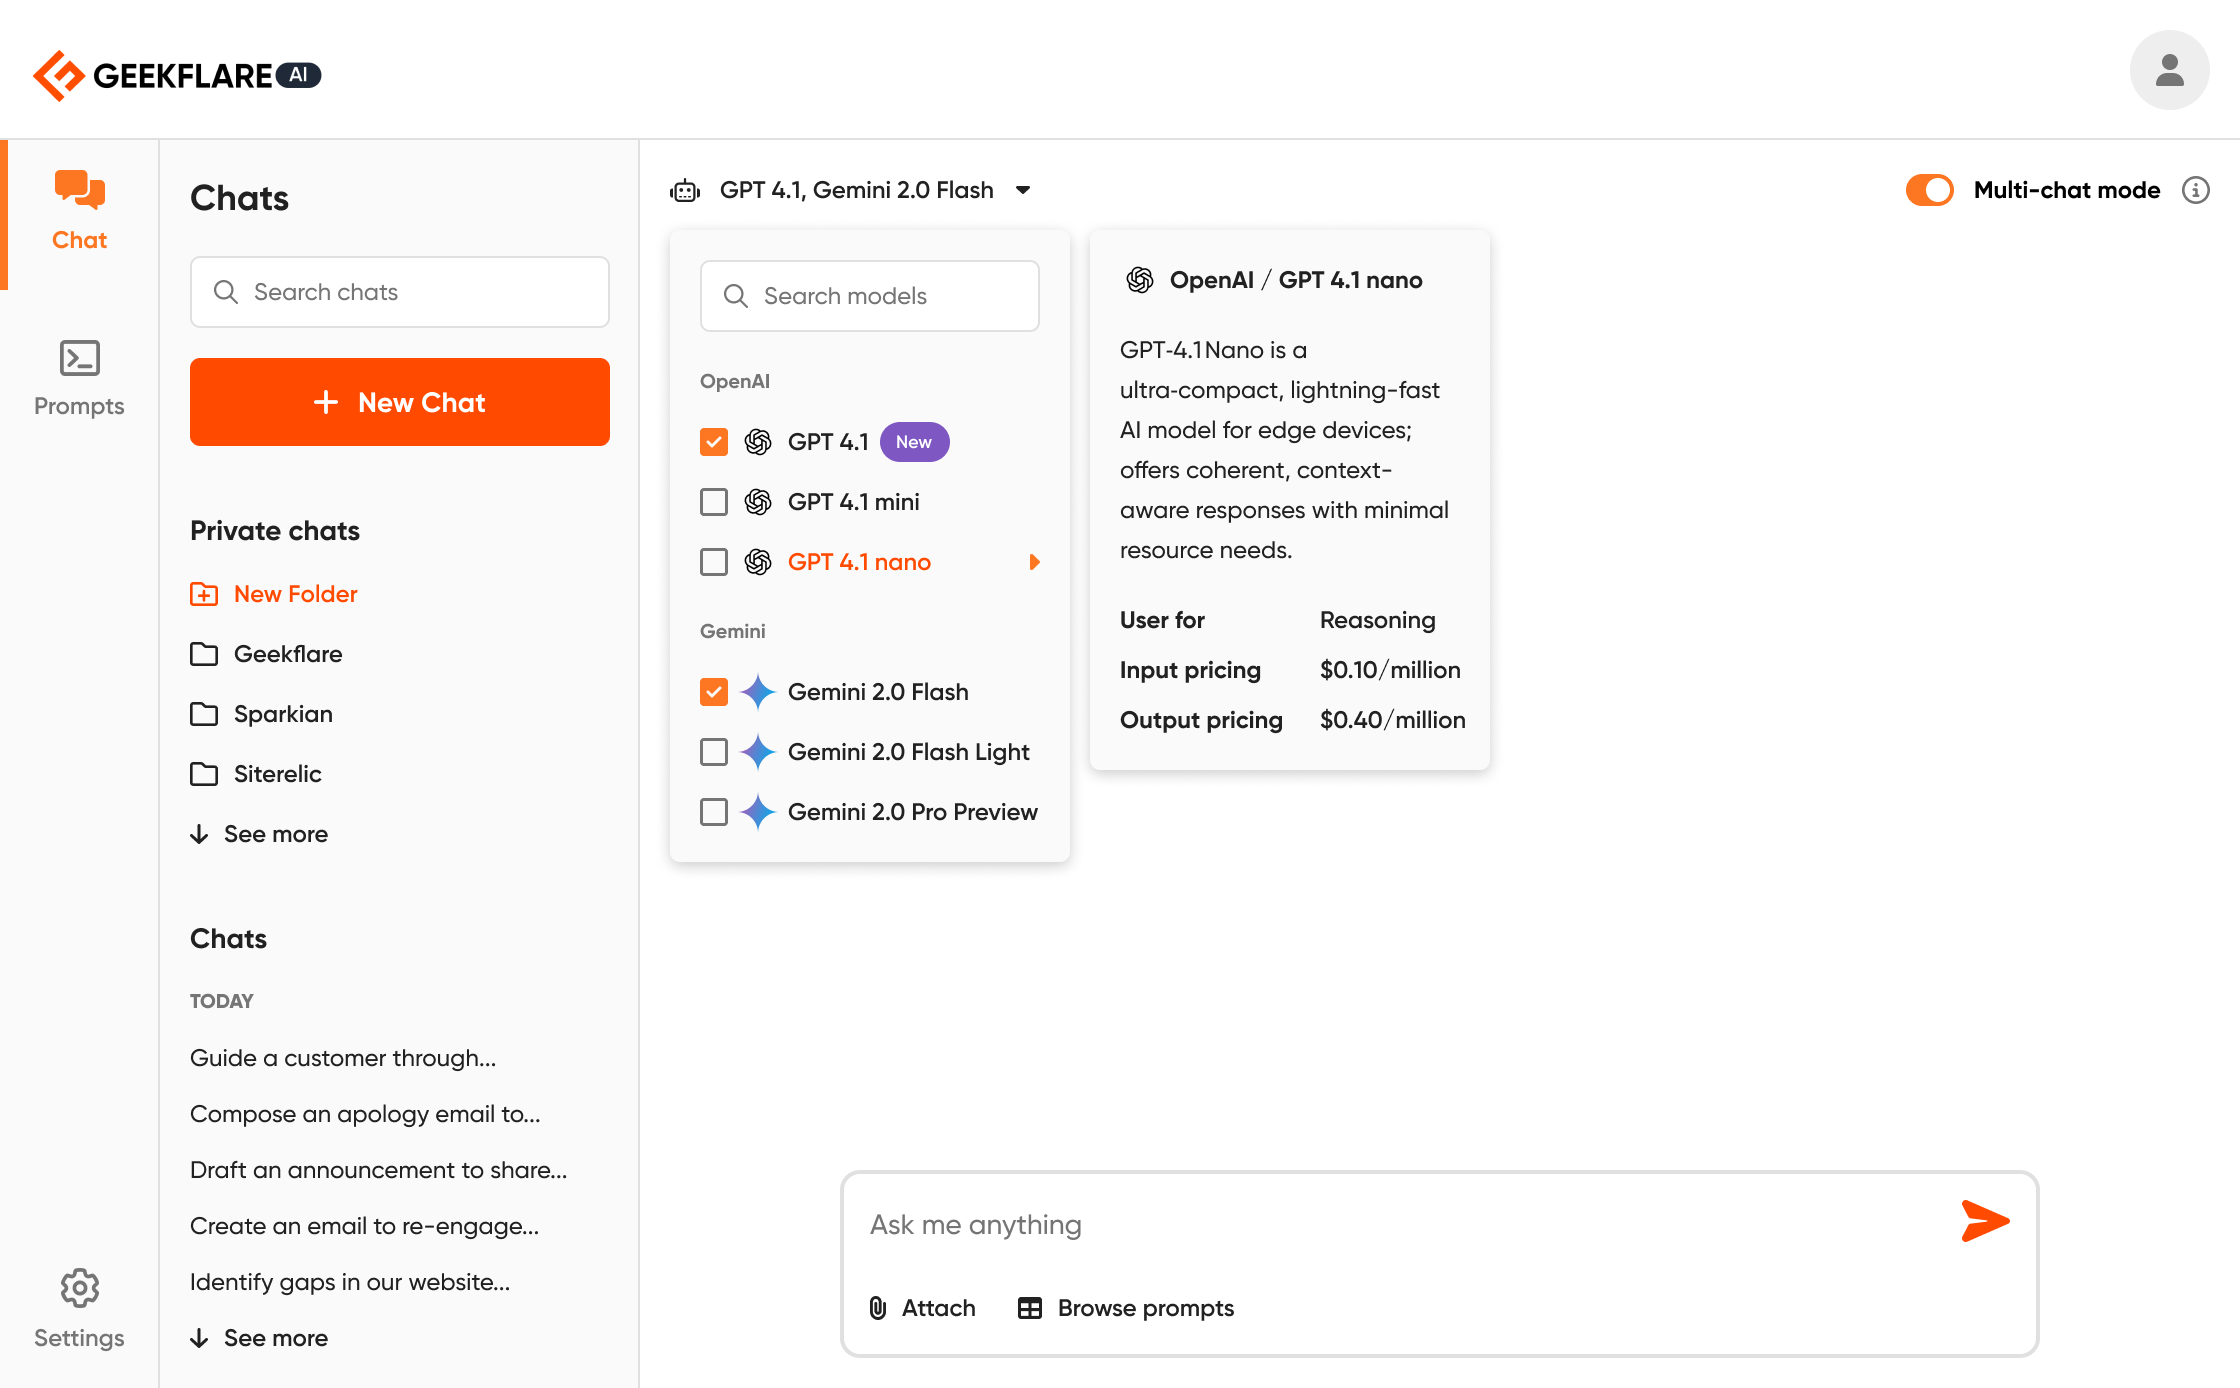The width and height of the screenshot is (2240, 1388).
Task: Open Browse prompts
Action: pyautogui.click(x=1124, y=1307)
